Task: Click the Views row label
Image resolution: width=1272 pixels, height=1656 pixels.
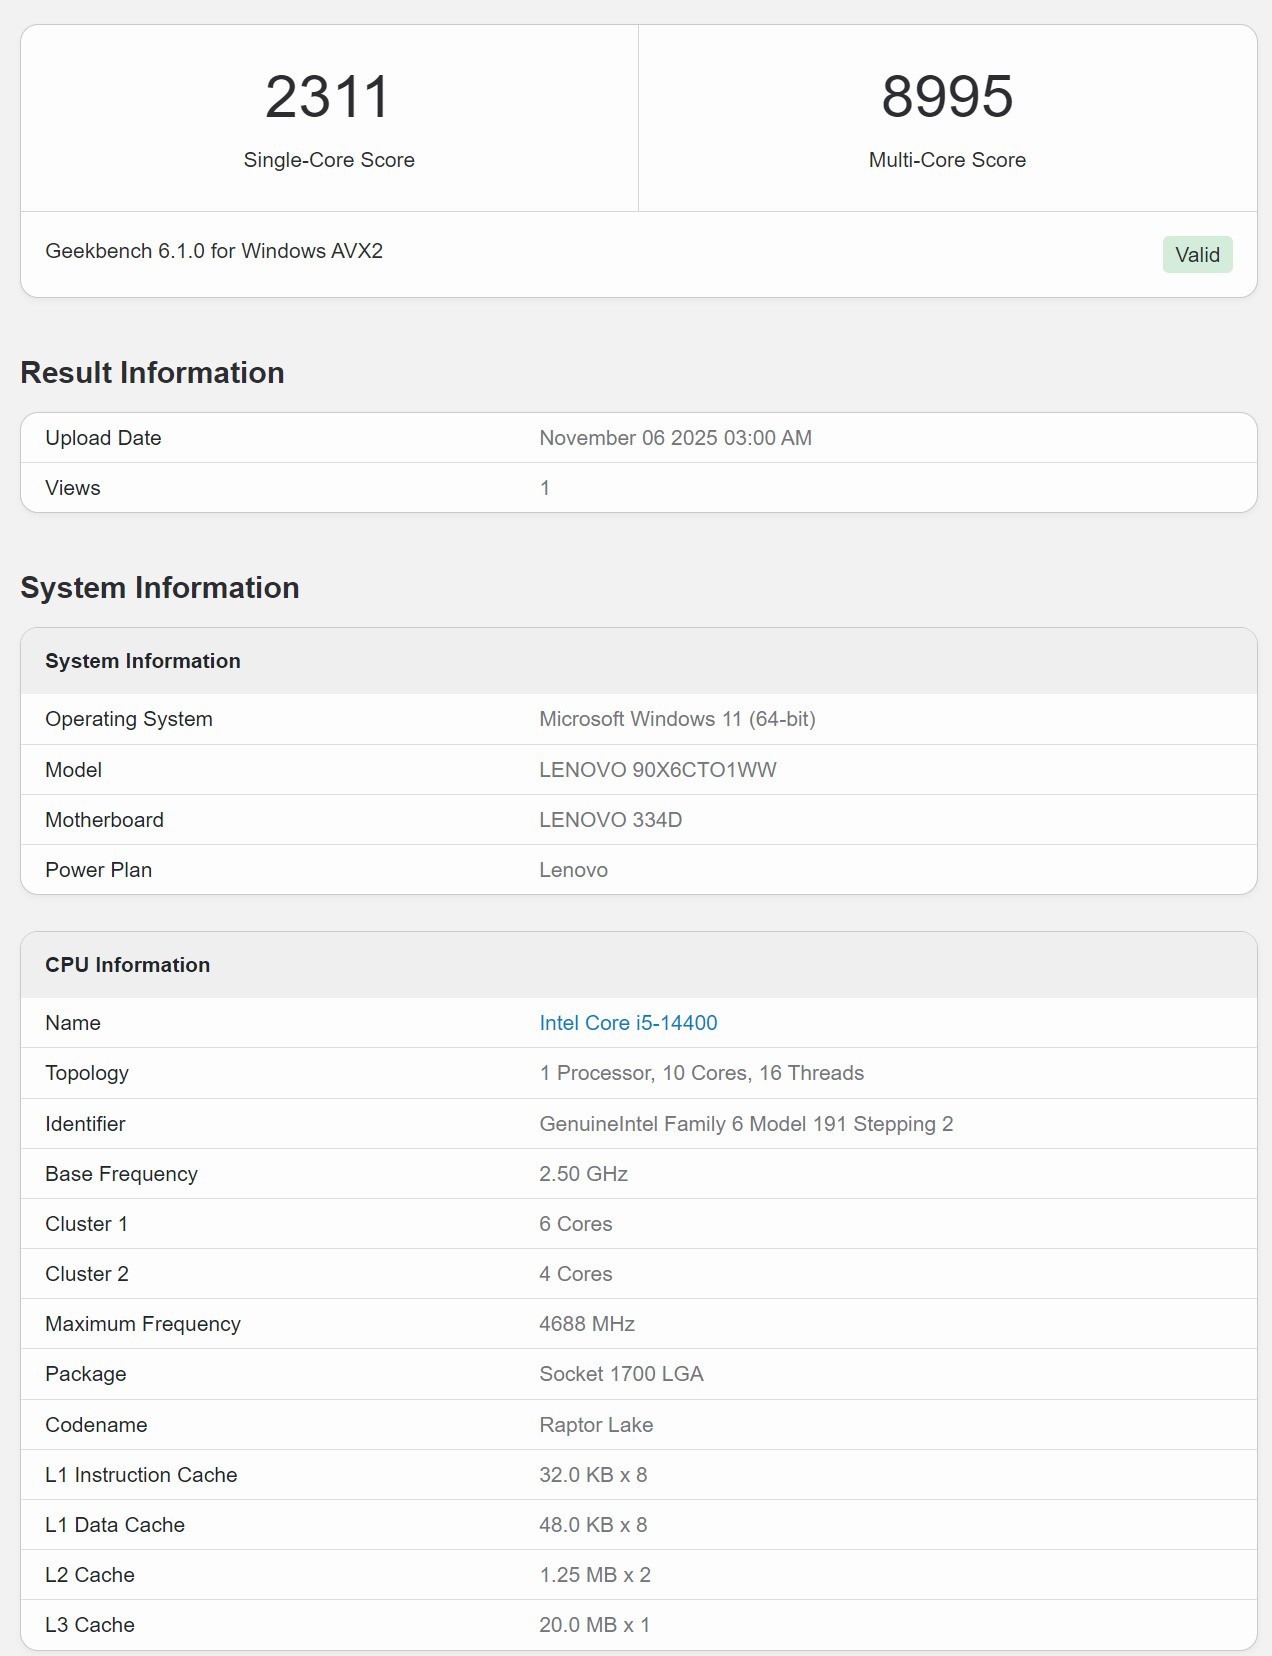Action: (x=73, y=488)
